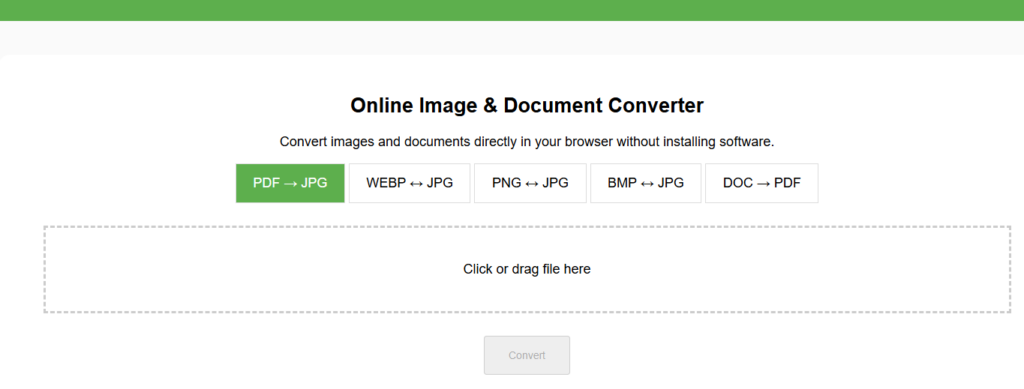Click the 'Convert images and documents directly' description text
Image resolution: width=1024 pixels, height=389 pixels.
(x=527, y=142)
